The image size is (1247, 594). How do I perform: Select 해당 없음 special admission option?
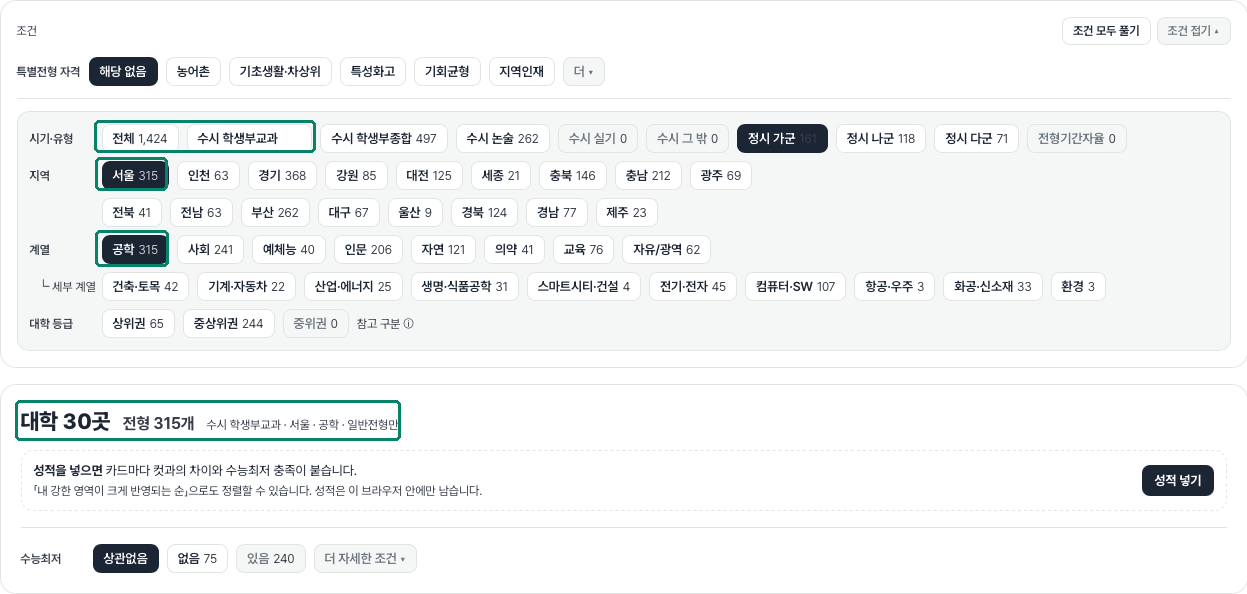click(123, 72)
